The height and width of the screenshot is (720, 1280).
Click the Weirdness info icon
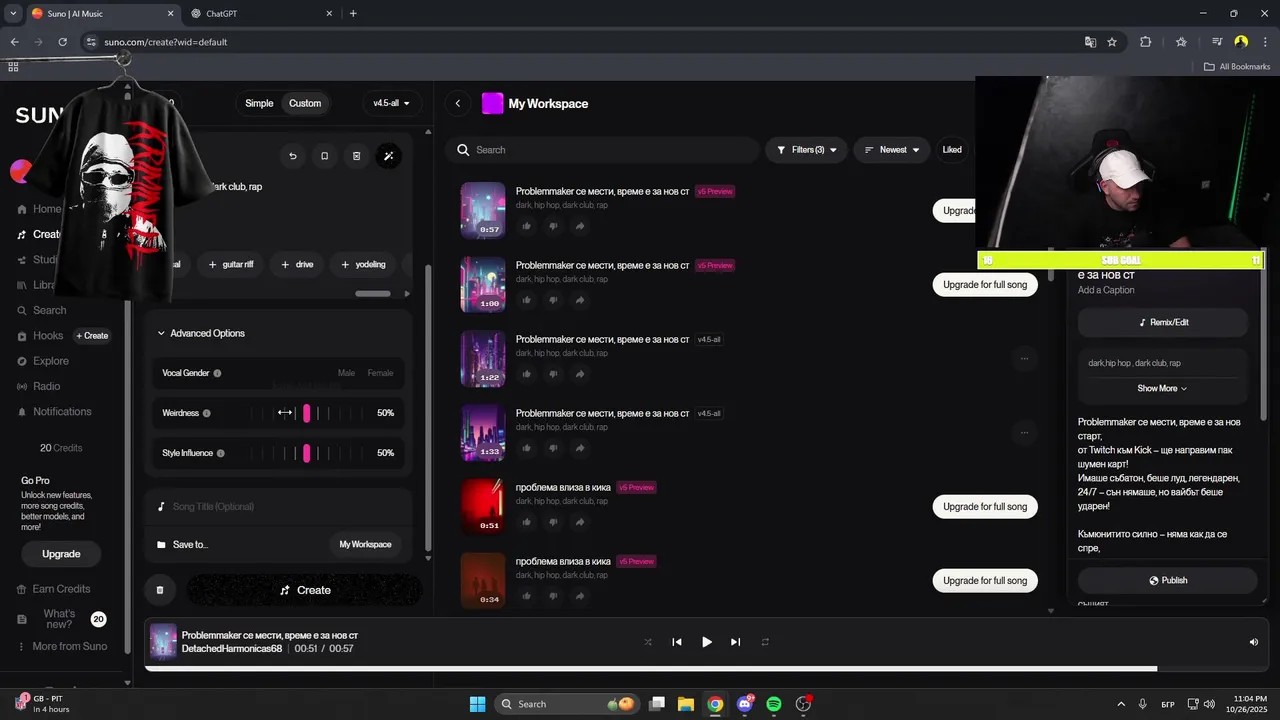point(207,413)
